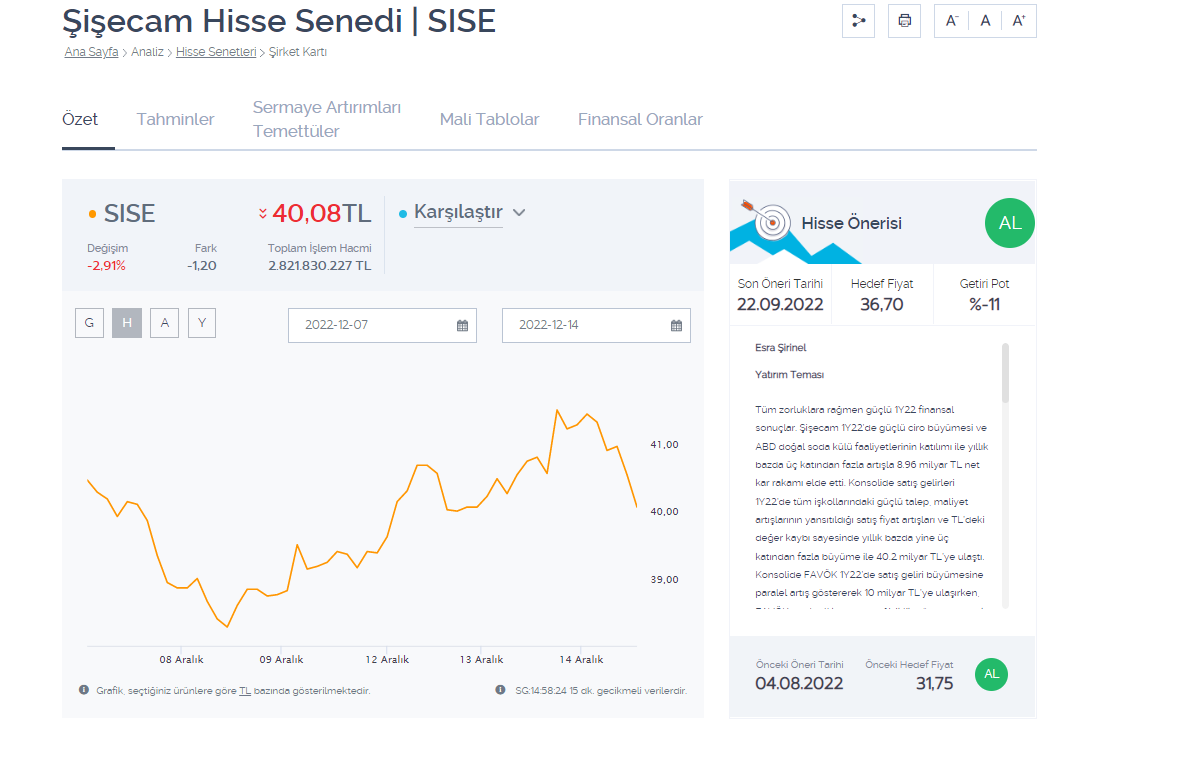This screenshot has height=760, width=1188.
Task: Select daily G chart period
Action: tap(89, 323)
